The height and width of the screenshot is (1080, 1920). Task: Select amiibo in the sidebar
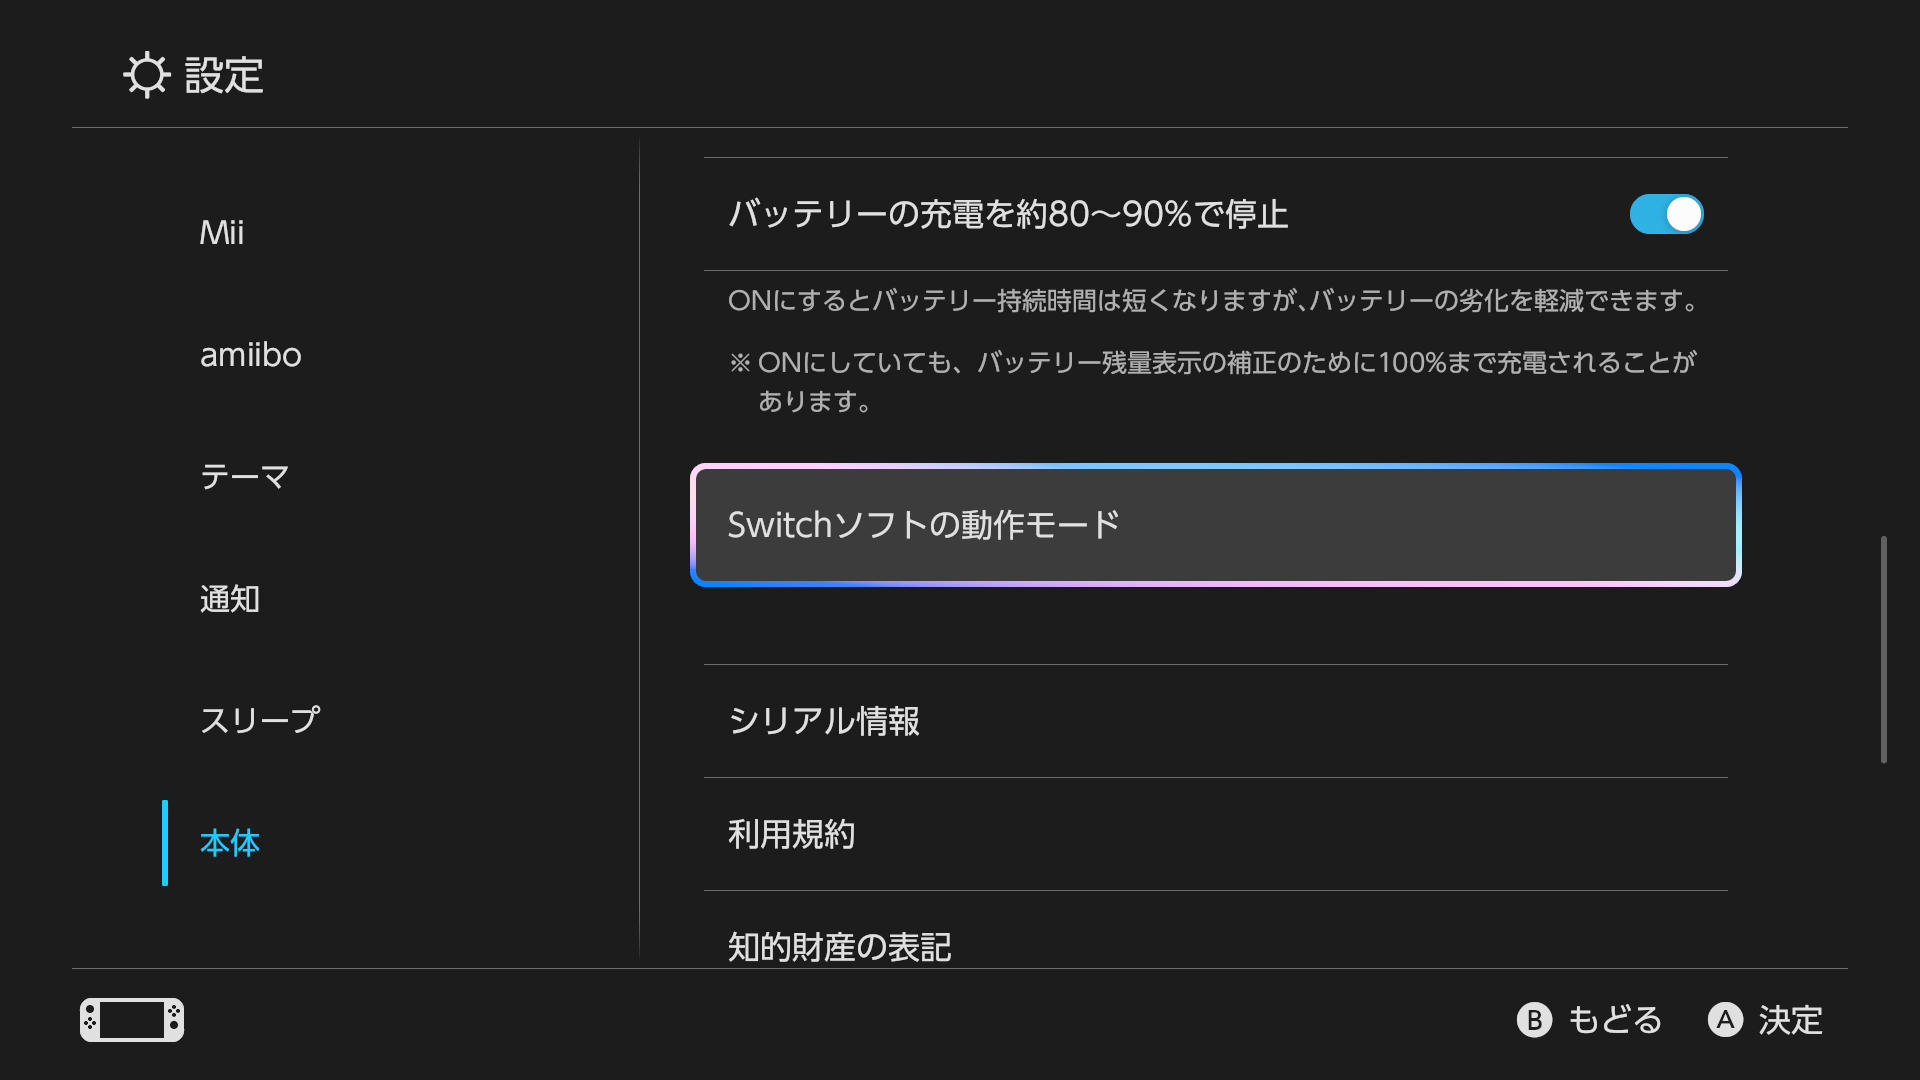[251, 355]
